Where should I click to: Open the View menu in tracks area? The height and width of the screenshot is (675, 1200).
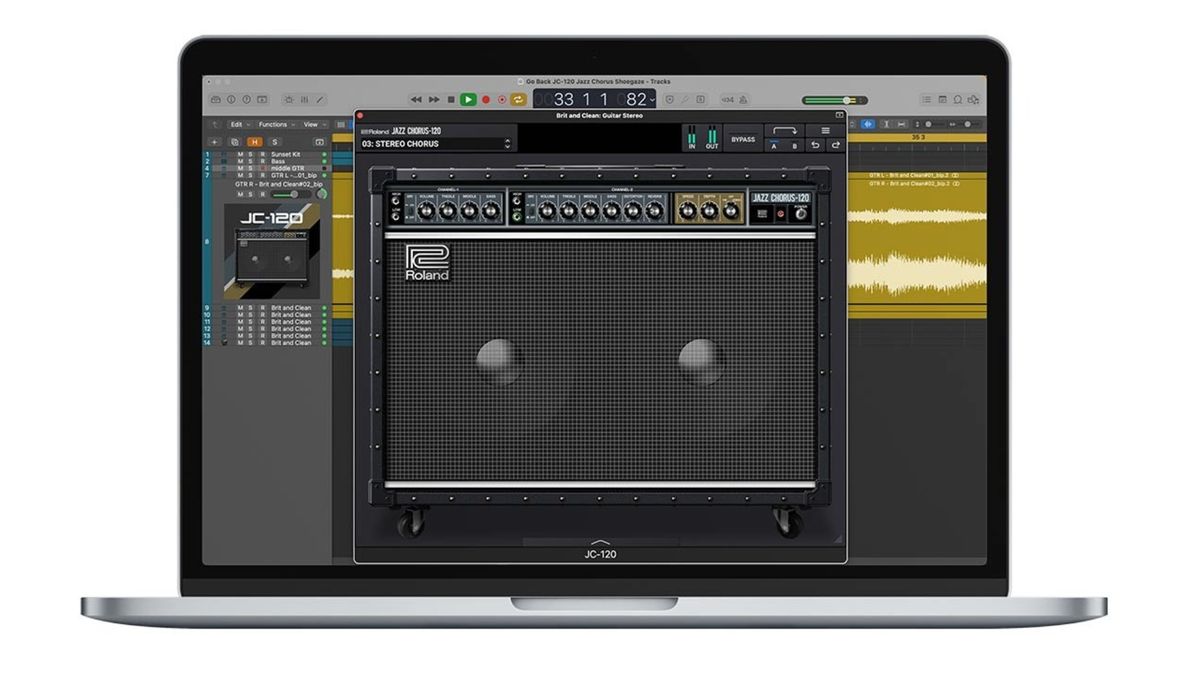tap(314, 124)
